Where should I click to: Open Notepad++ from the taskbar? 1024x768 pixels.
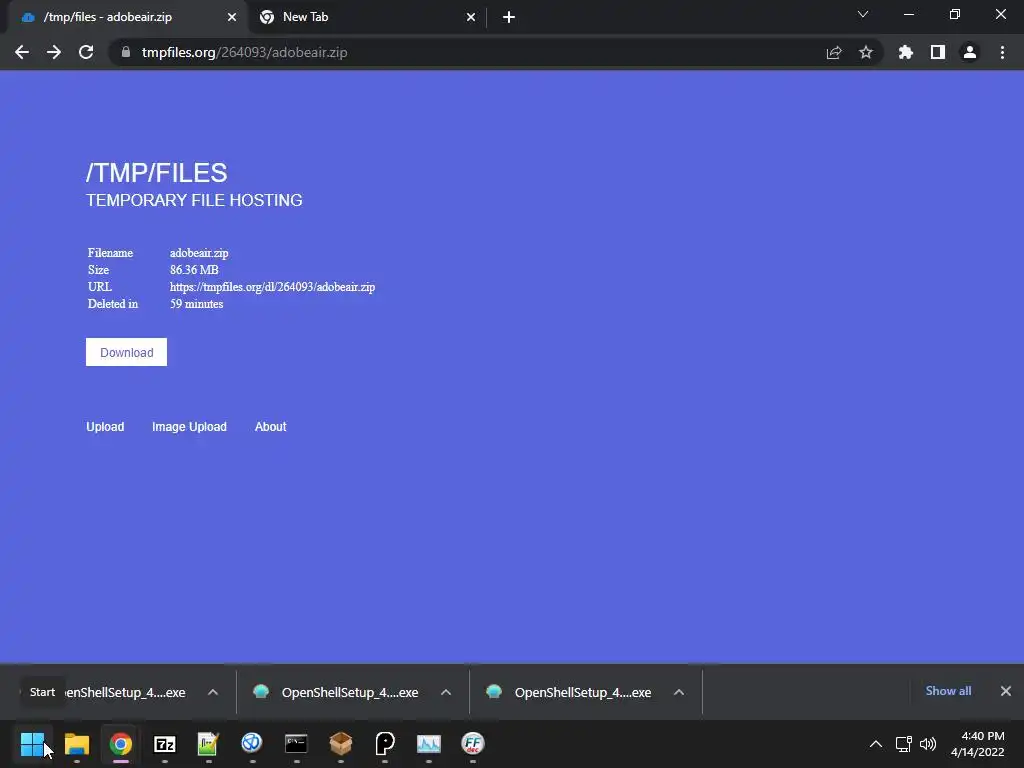click(208, 743)
